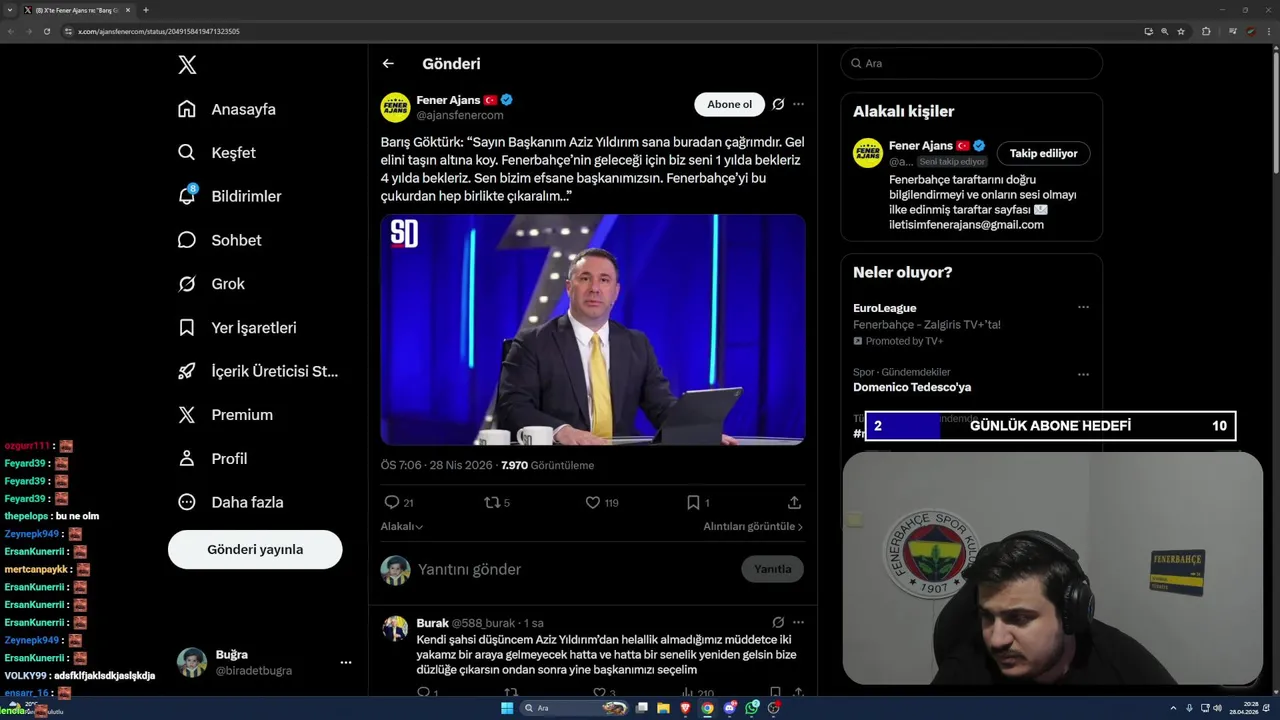
Task: Open Windows Start menu
Action: (x=507, y=708)
